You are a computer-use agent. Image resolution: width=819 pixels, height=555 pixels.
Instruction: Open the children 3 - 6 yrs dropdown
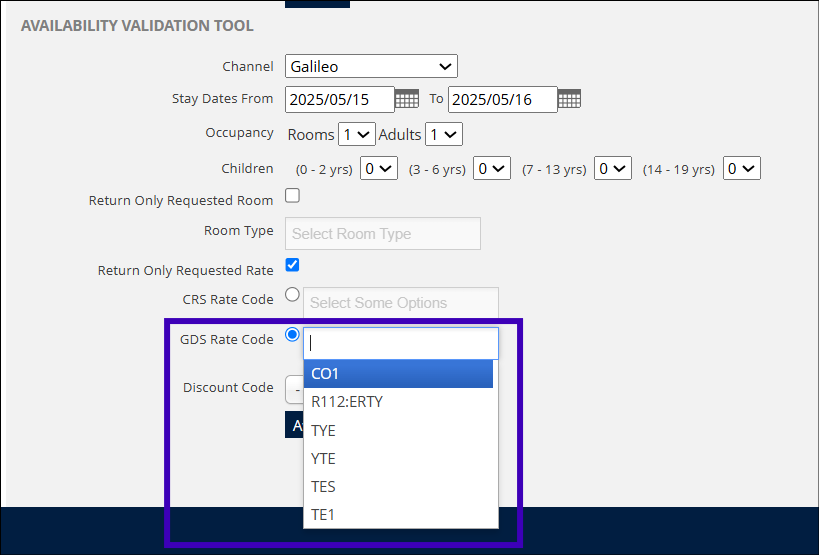[492, 168]
